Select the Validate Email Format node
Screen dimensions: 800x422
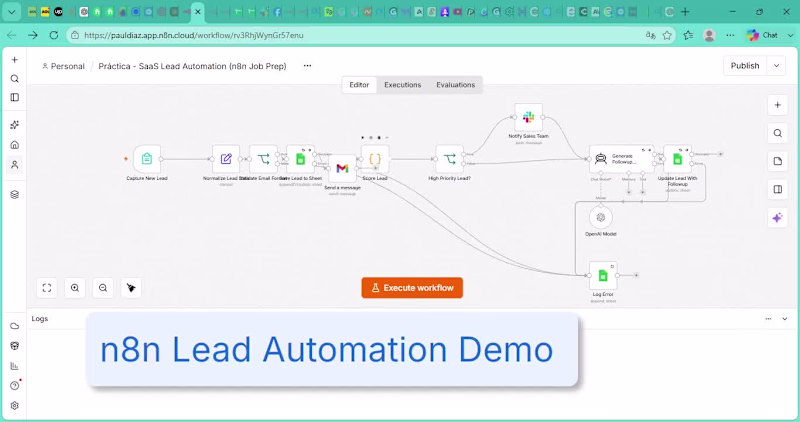click(263, 159)
